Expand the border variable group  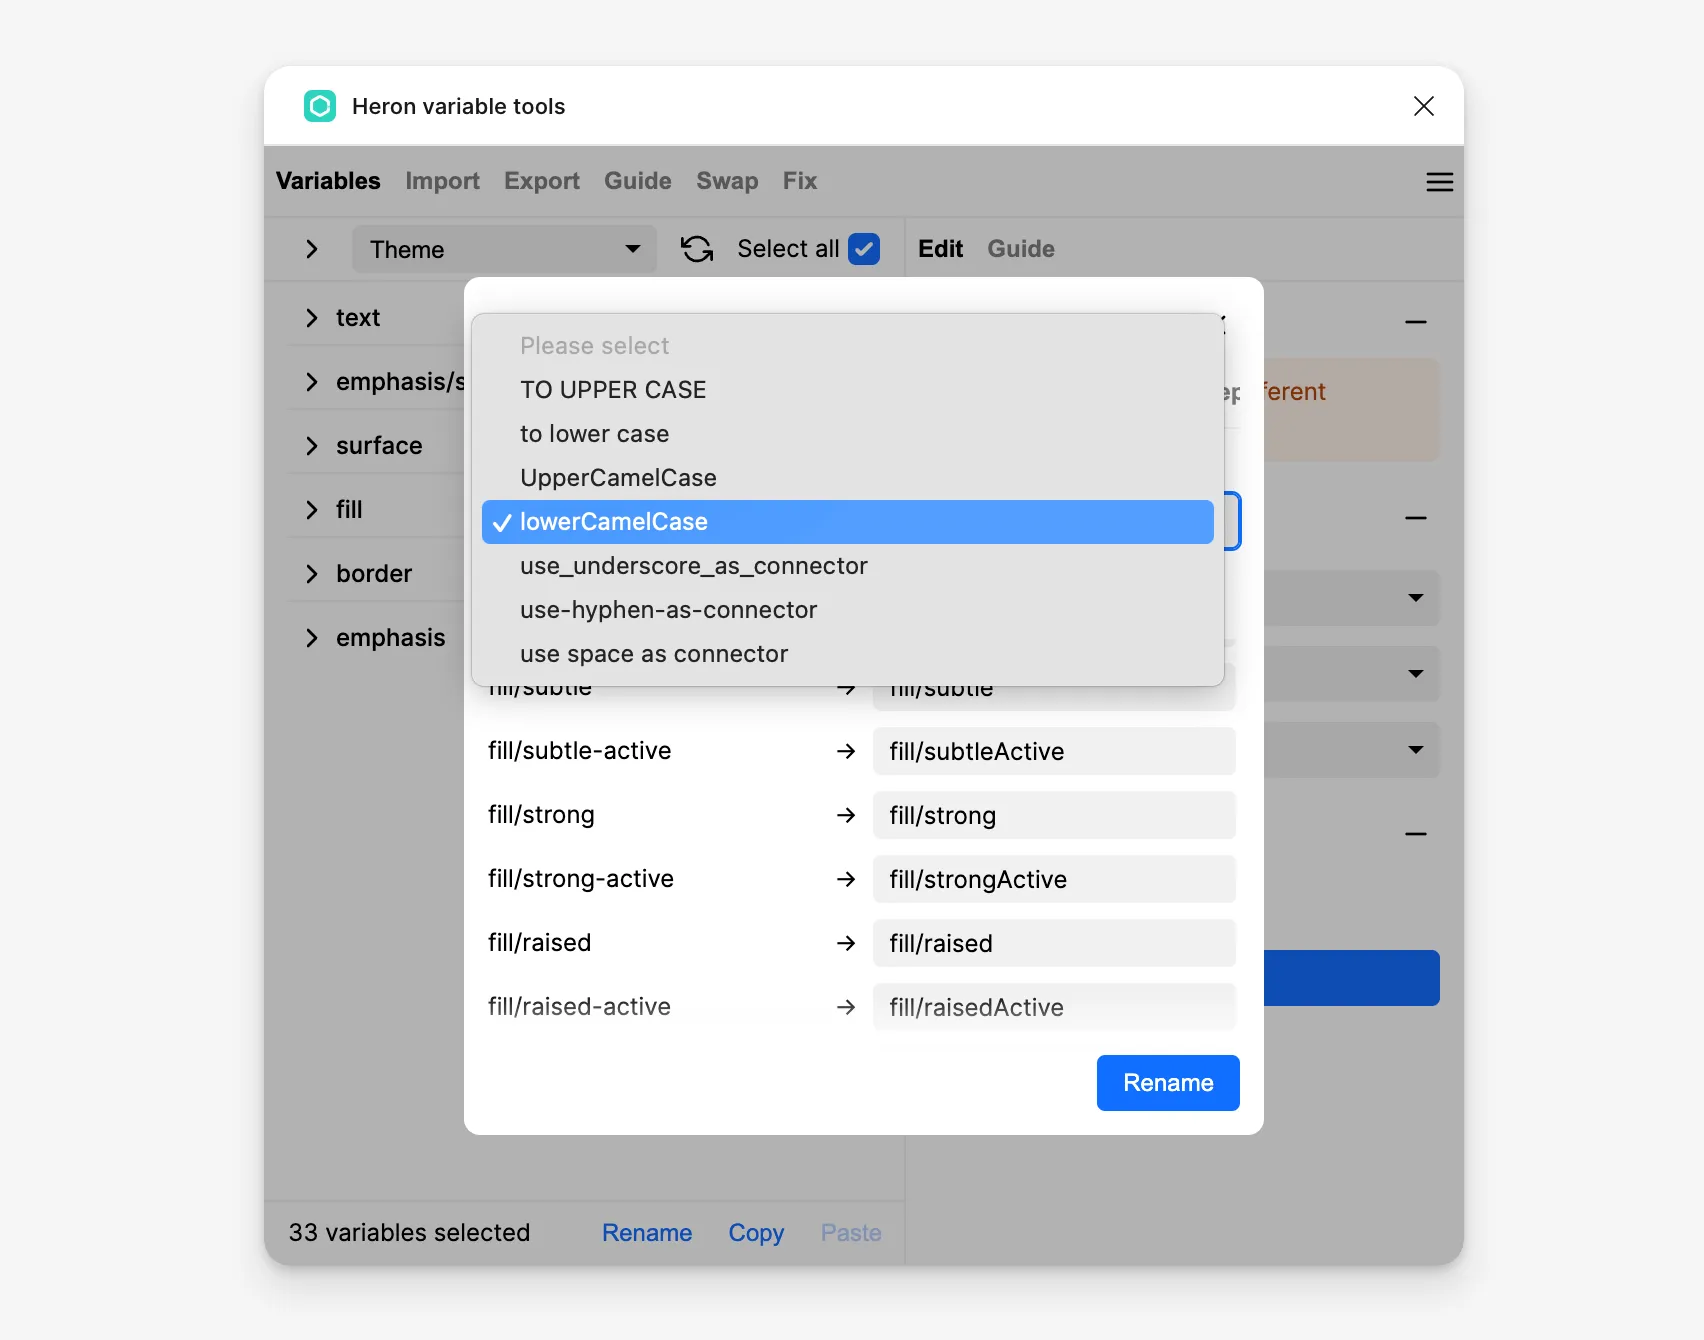click(312, 574)
